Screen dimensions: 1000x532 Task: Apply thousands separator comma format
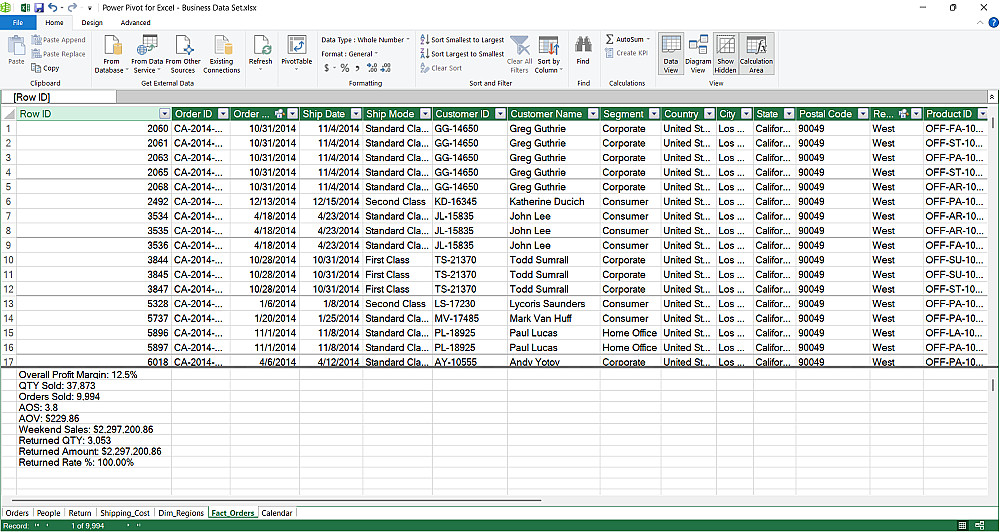click(357, 68)
